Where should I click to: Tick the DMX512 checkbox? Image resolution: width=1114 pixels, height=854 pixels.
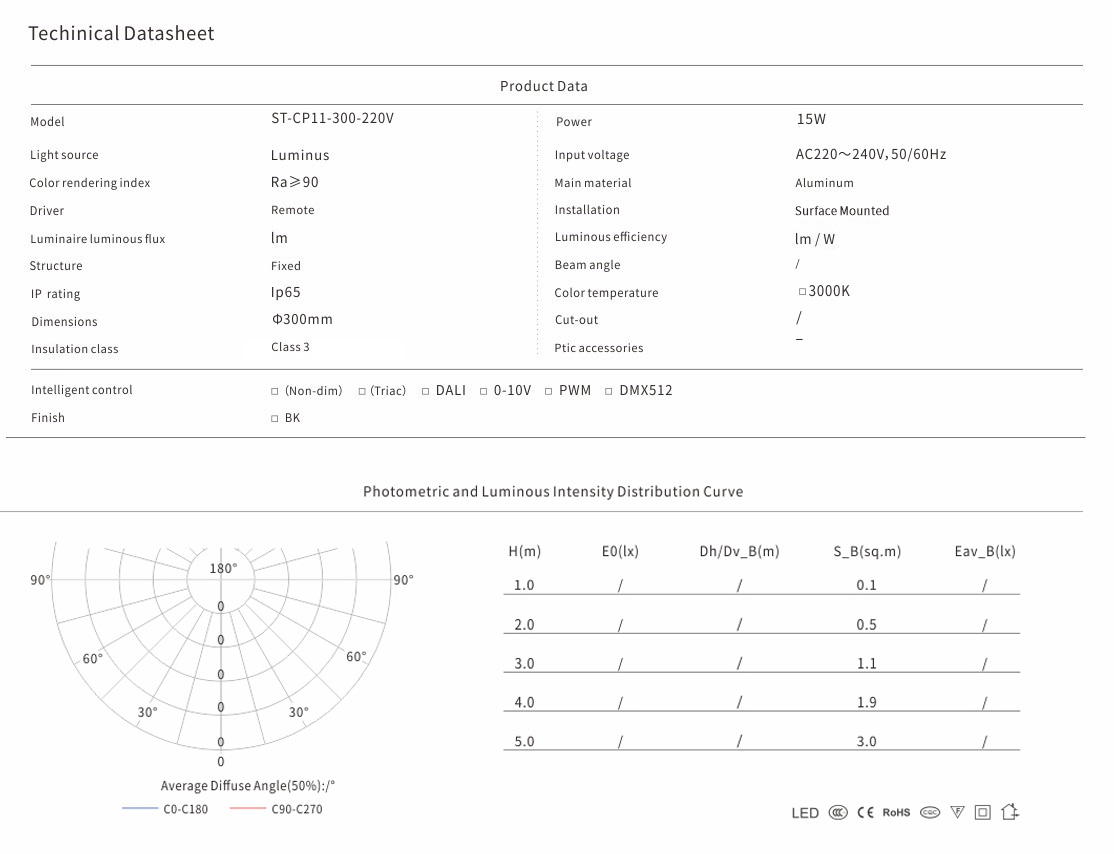(609, 392)
